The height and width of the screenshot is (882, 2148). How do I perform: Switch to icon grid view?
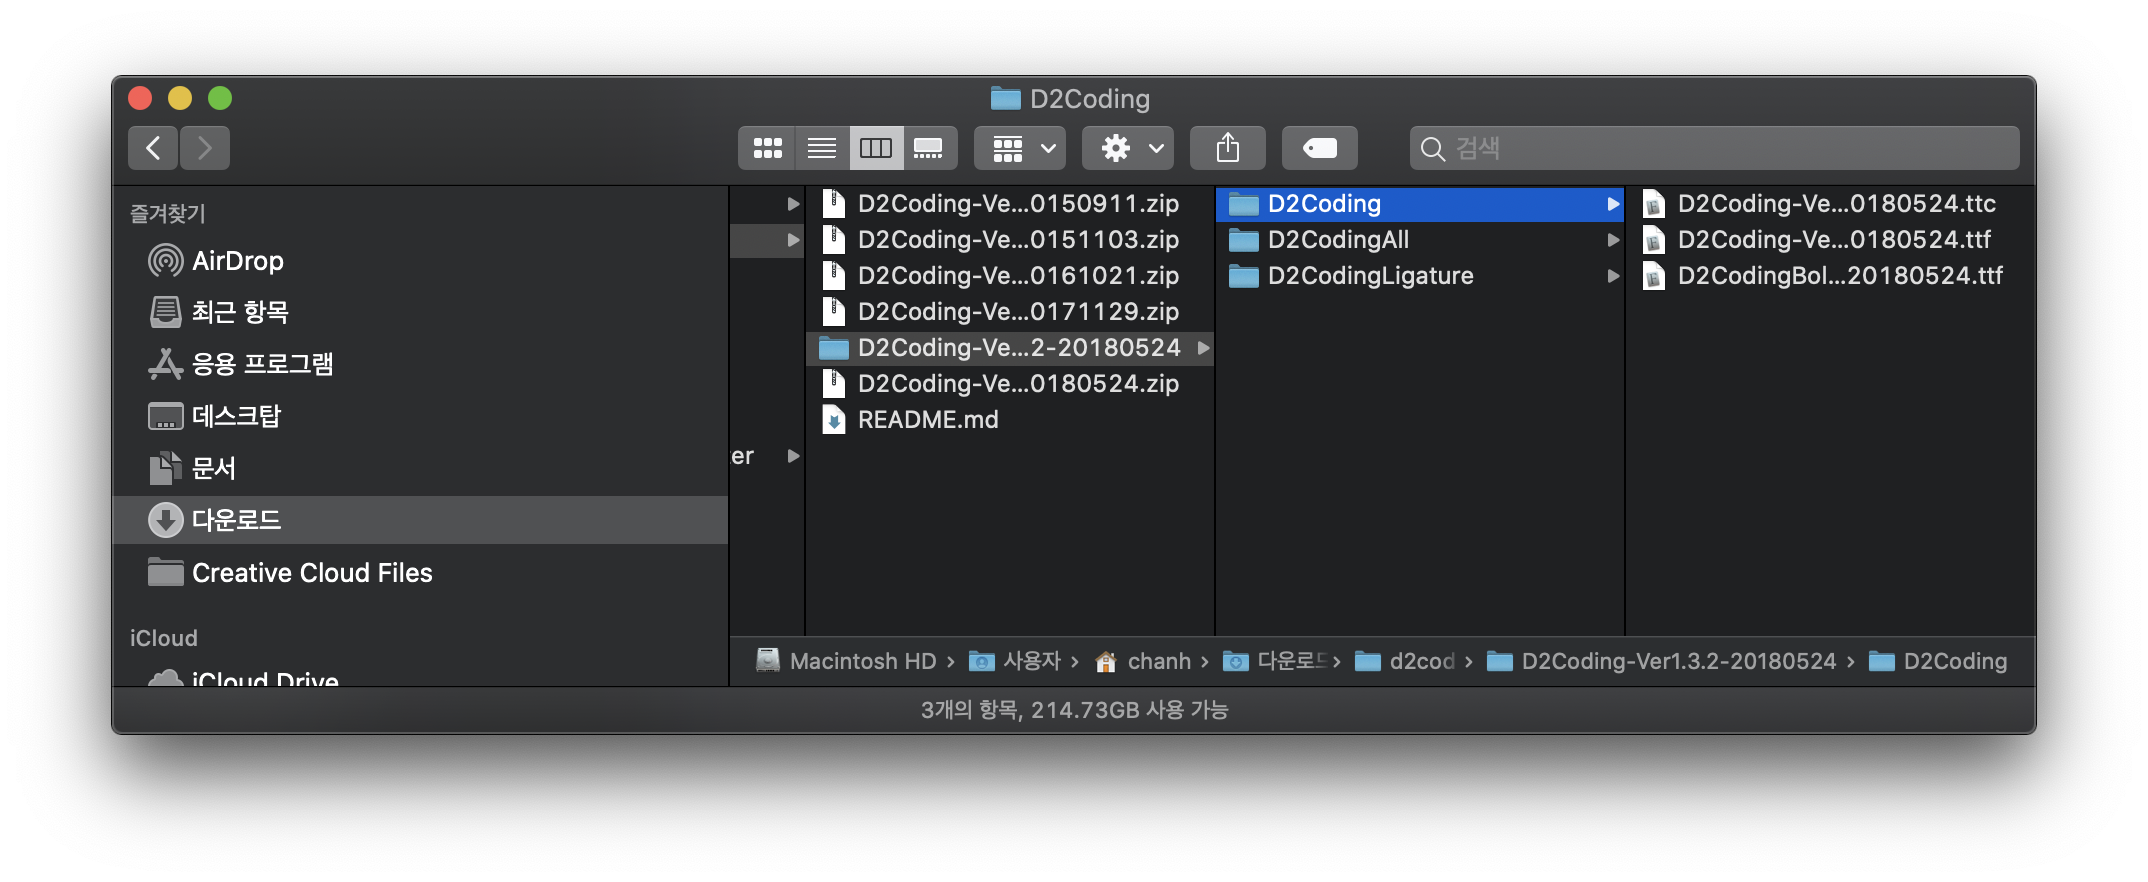tap(767, 148)
